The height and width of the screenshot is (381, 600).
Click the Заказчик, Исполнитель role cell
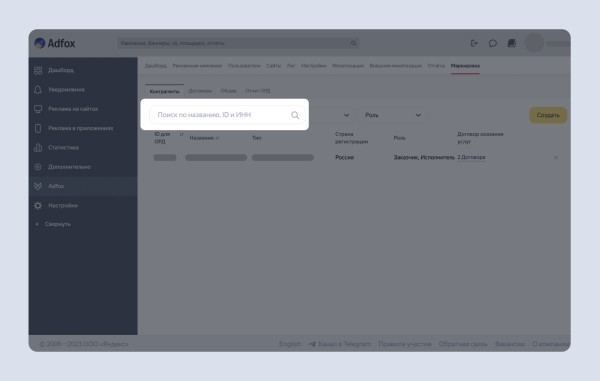424,157
